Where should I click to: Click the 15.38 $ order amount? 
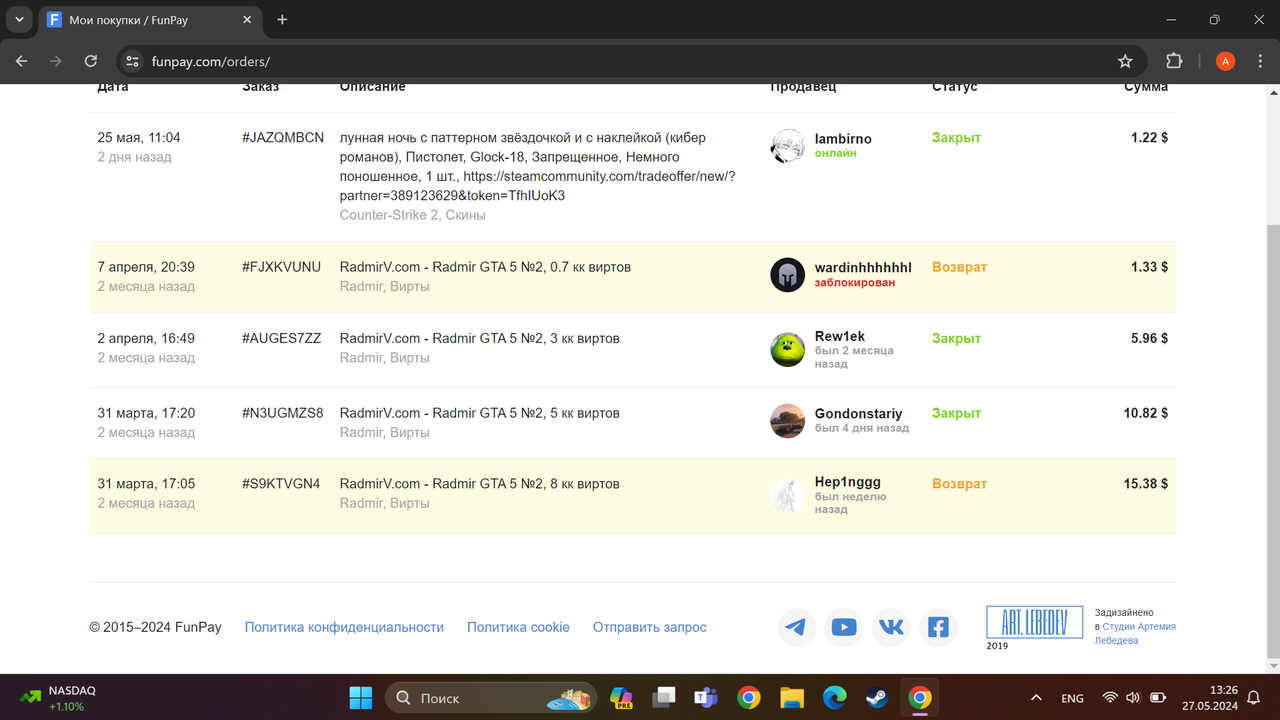tap(1145, 484)
